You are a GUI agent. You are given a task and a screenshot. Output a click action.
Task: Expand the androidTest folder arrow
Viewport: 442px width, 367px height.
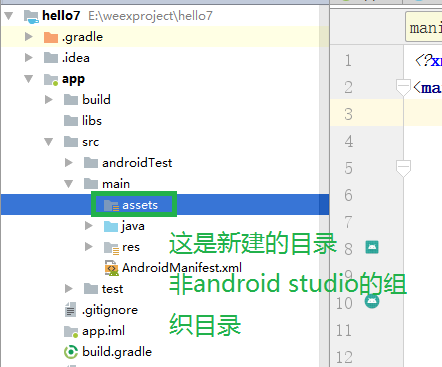point(69,163)
